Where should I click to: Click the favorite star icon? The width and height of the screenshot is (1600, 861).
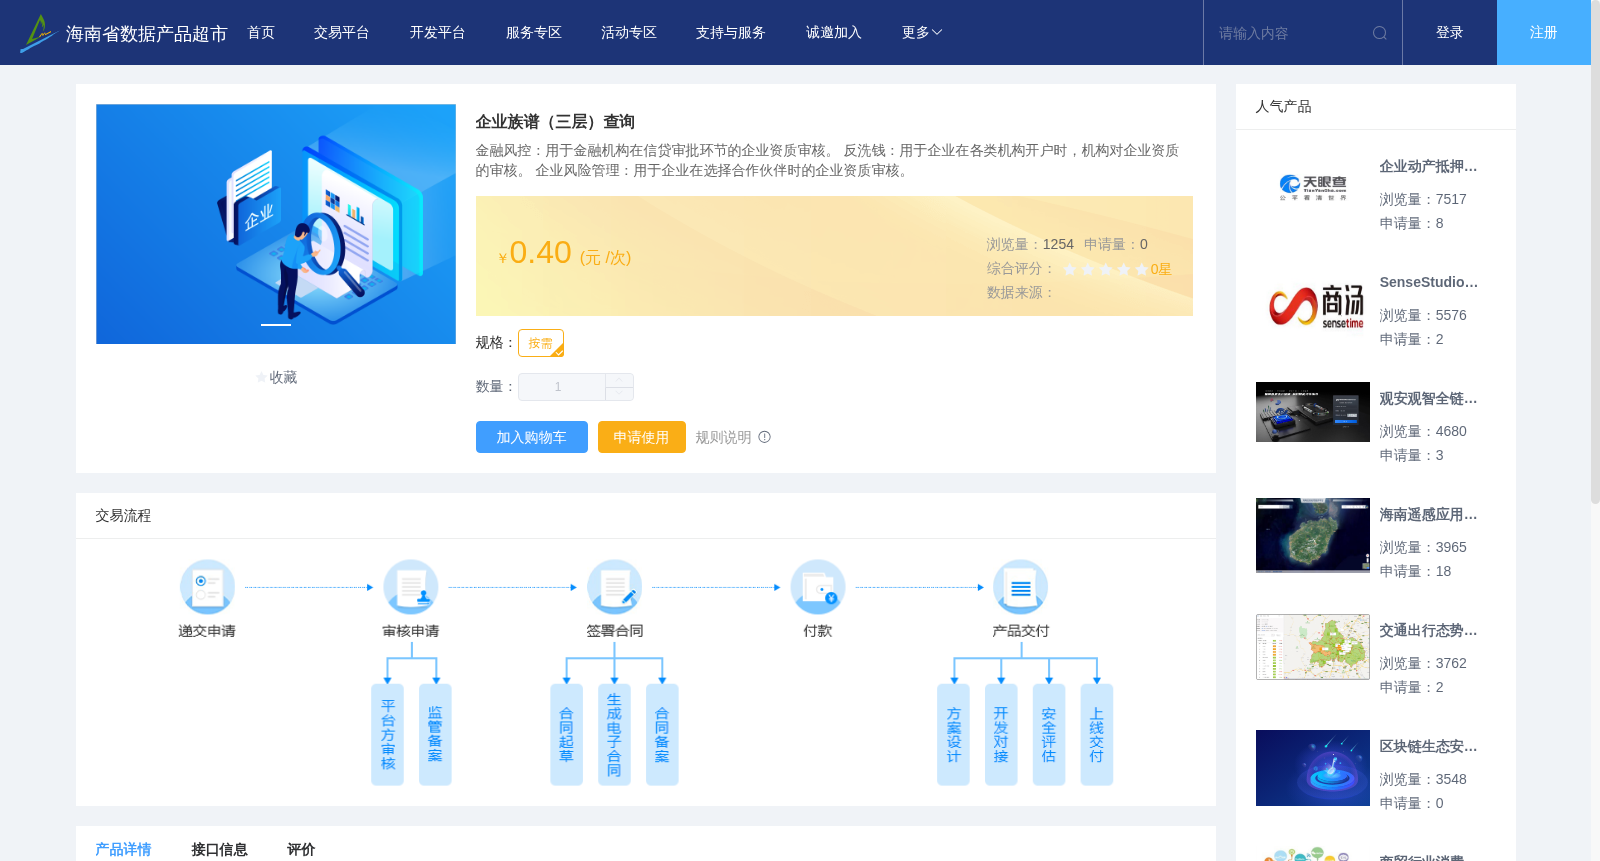(262, 378)
